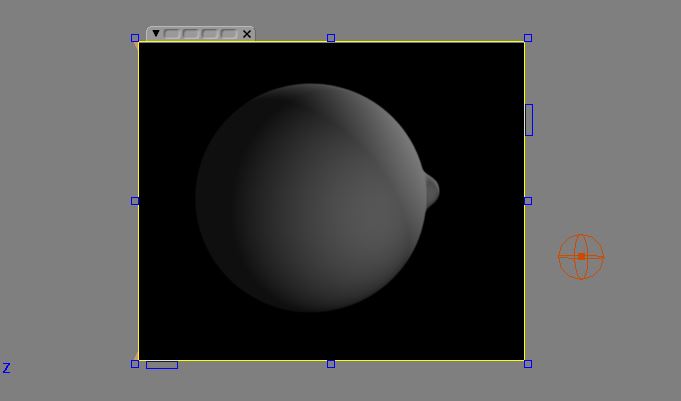Click the vertical bar handle on right edge
Screen dimensions: 681x401
click(x=529, y=120)
